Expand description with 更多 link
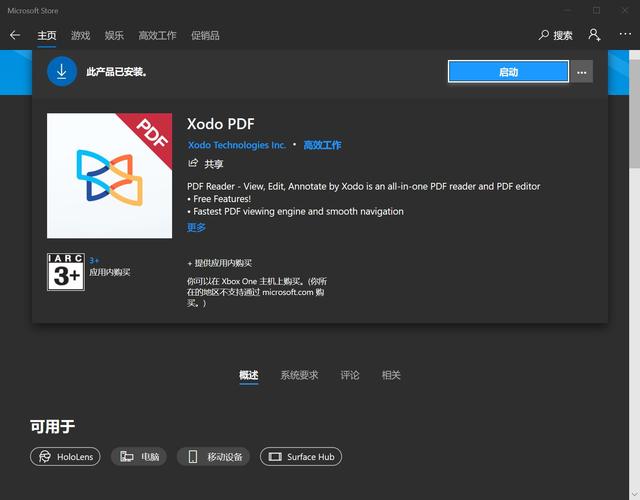The width and height of the screenshot is (640, 500). point(196,227)
